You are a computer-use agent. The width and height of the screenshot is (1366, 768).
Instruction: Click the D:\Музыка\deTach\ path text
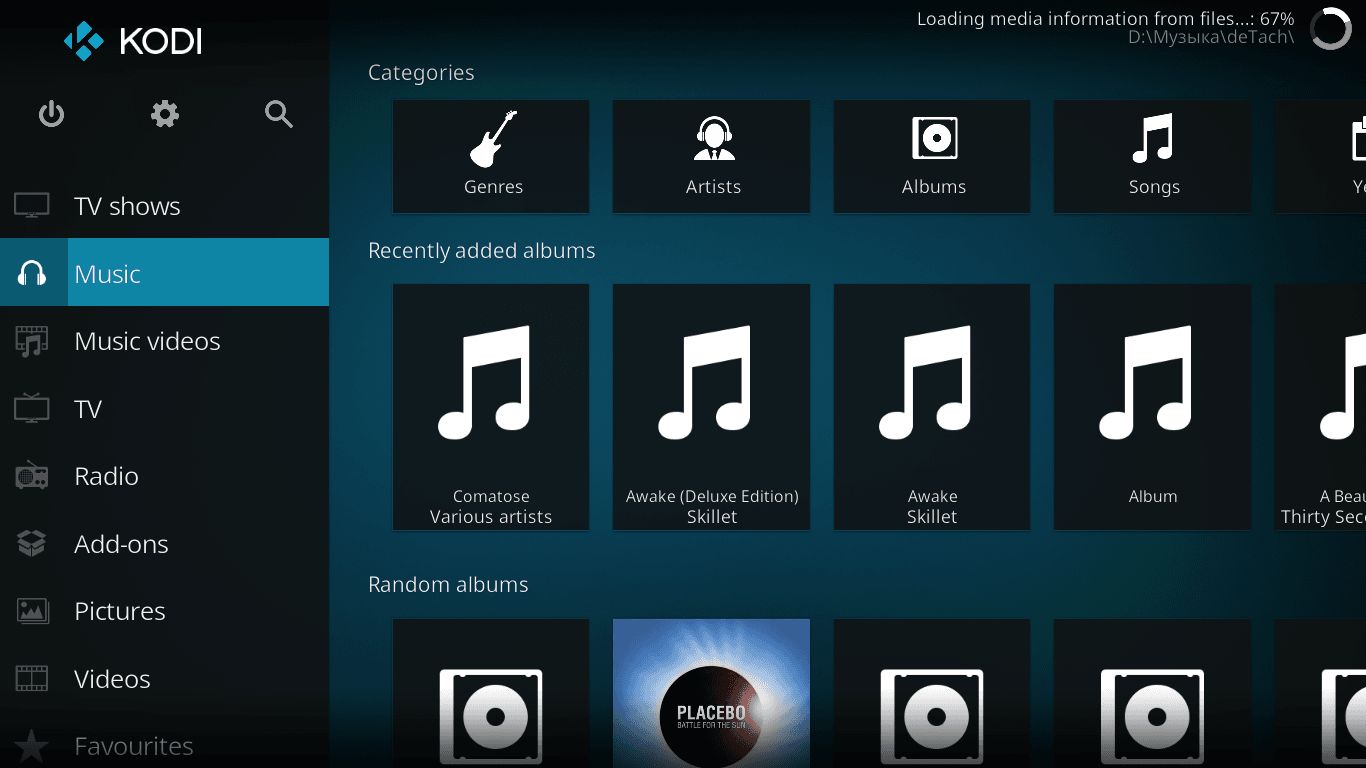click(x=1211, y=37)
